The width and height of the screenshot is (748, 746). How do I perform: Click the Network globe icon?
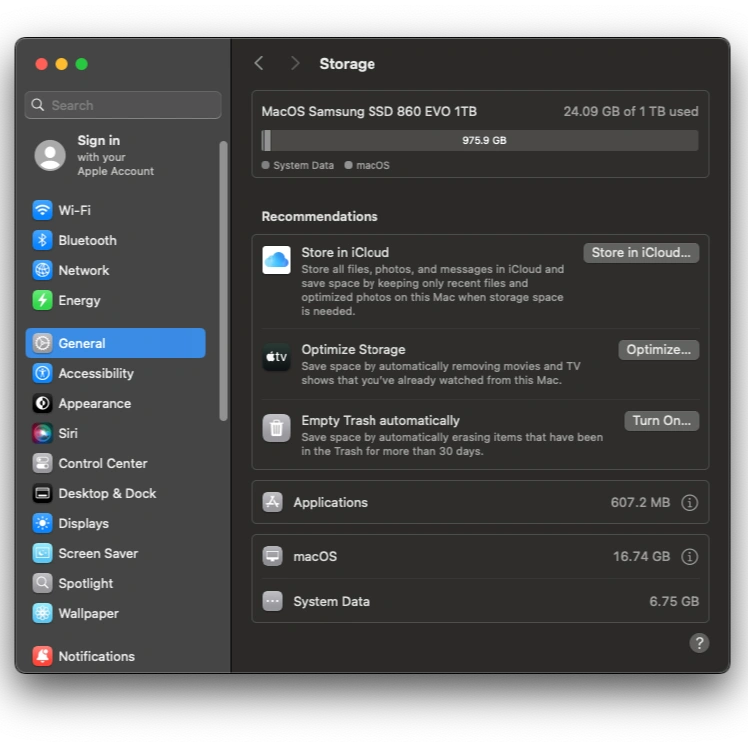click(x=42, y=270)
